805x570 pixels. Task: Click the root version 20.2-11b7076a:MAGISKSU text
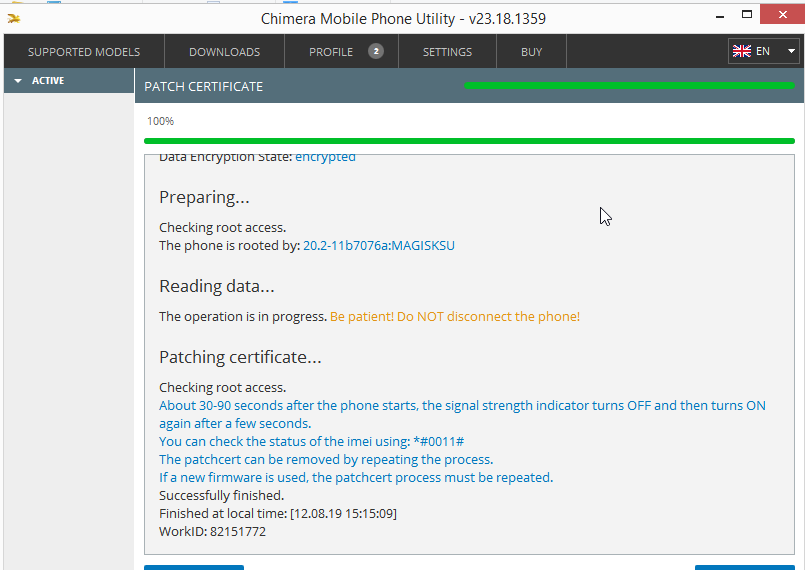tap(379, 245)
